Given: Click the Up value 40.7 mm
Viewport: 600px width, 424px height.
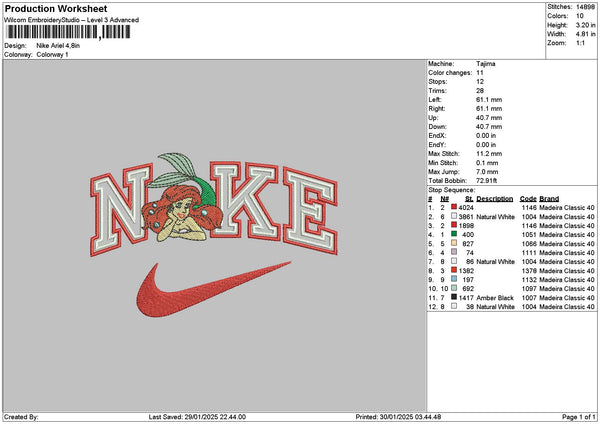Looking at the screenshot, I should pyautogui.click(x=489, y=117).
